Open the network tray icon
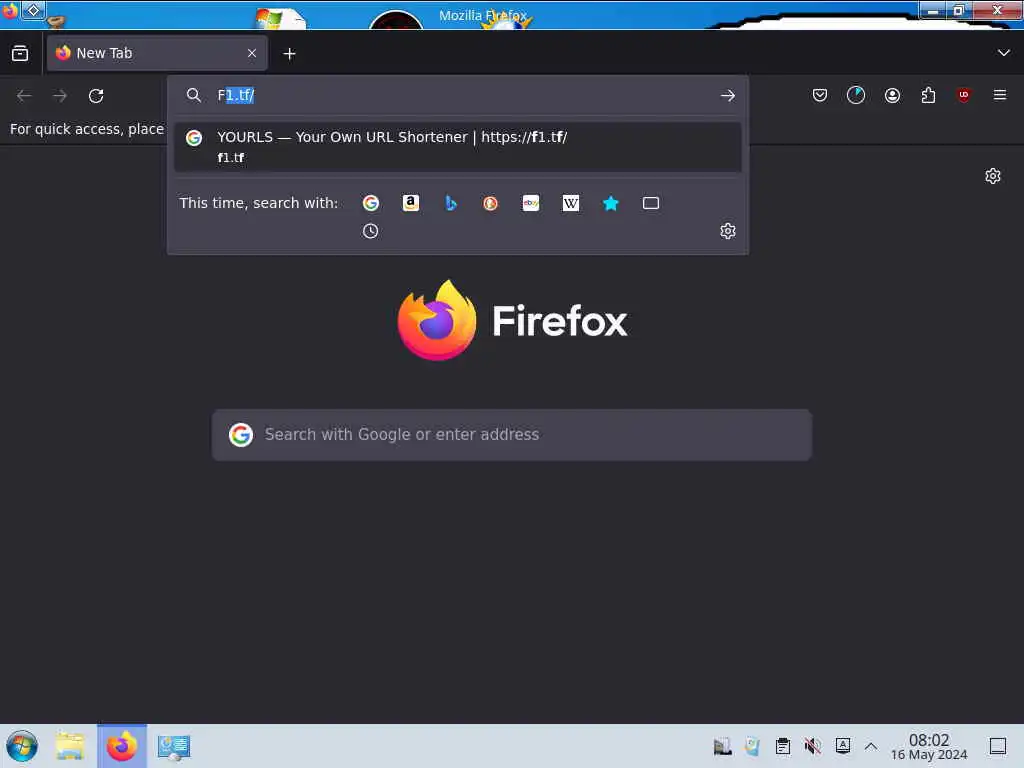Image resolution: width=1024 pixels, height=768 pixels. pos(722,746)
